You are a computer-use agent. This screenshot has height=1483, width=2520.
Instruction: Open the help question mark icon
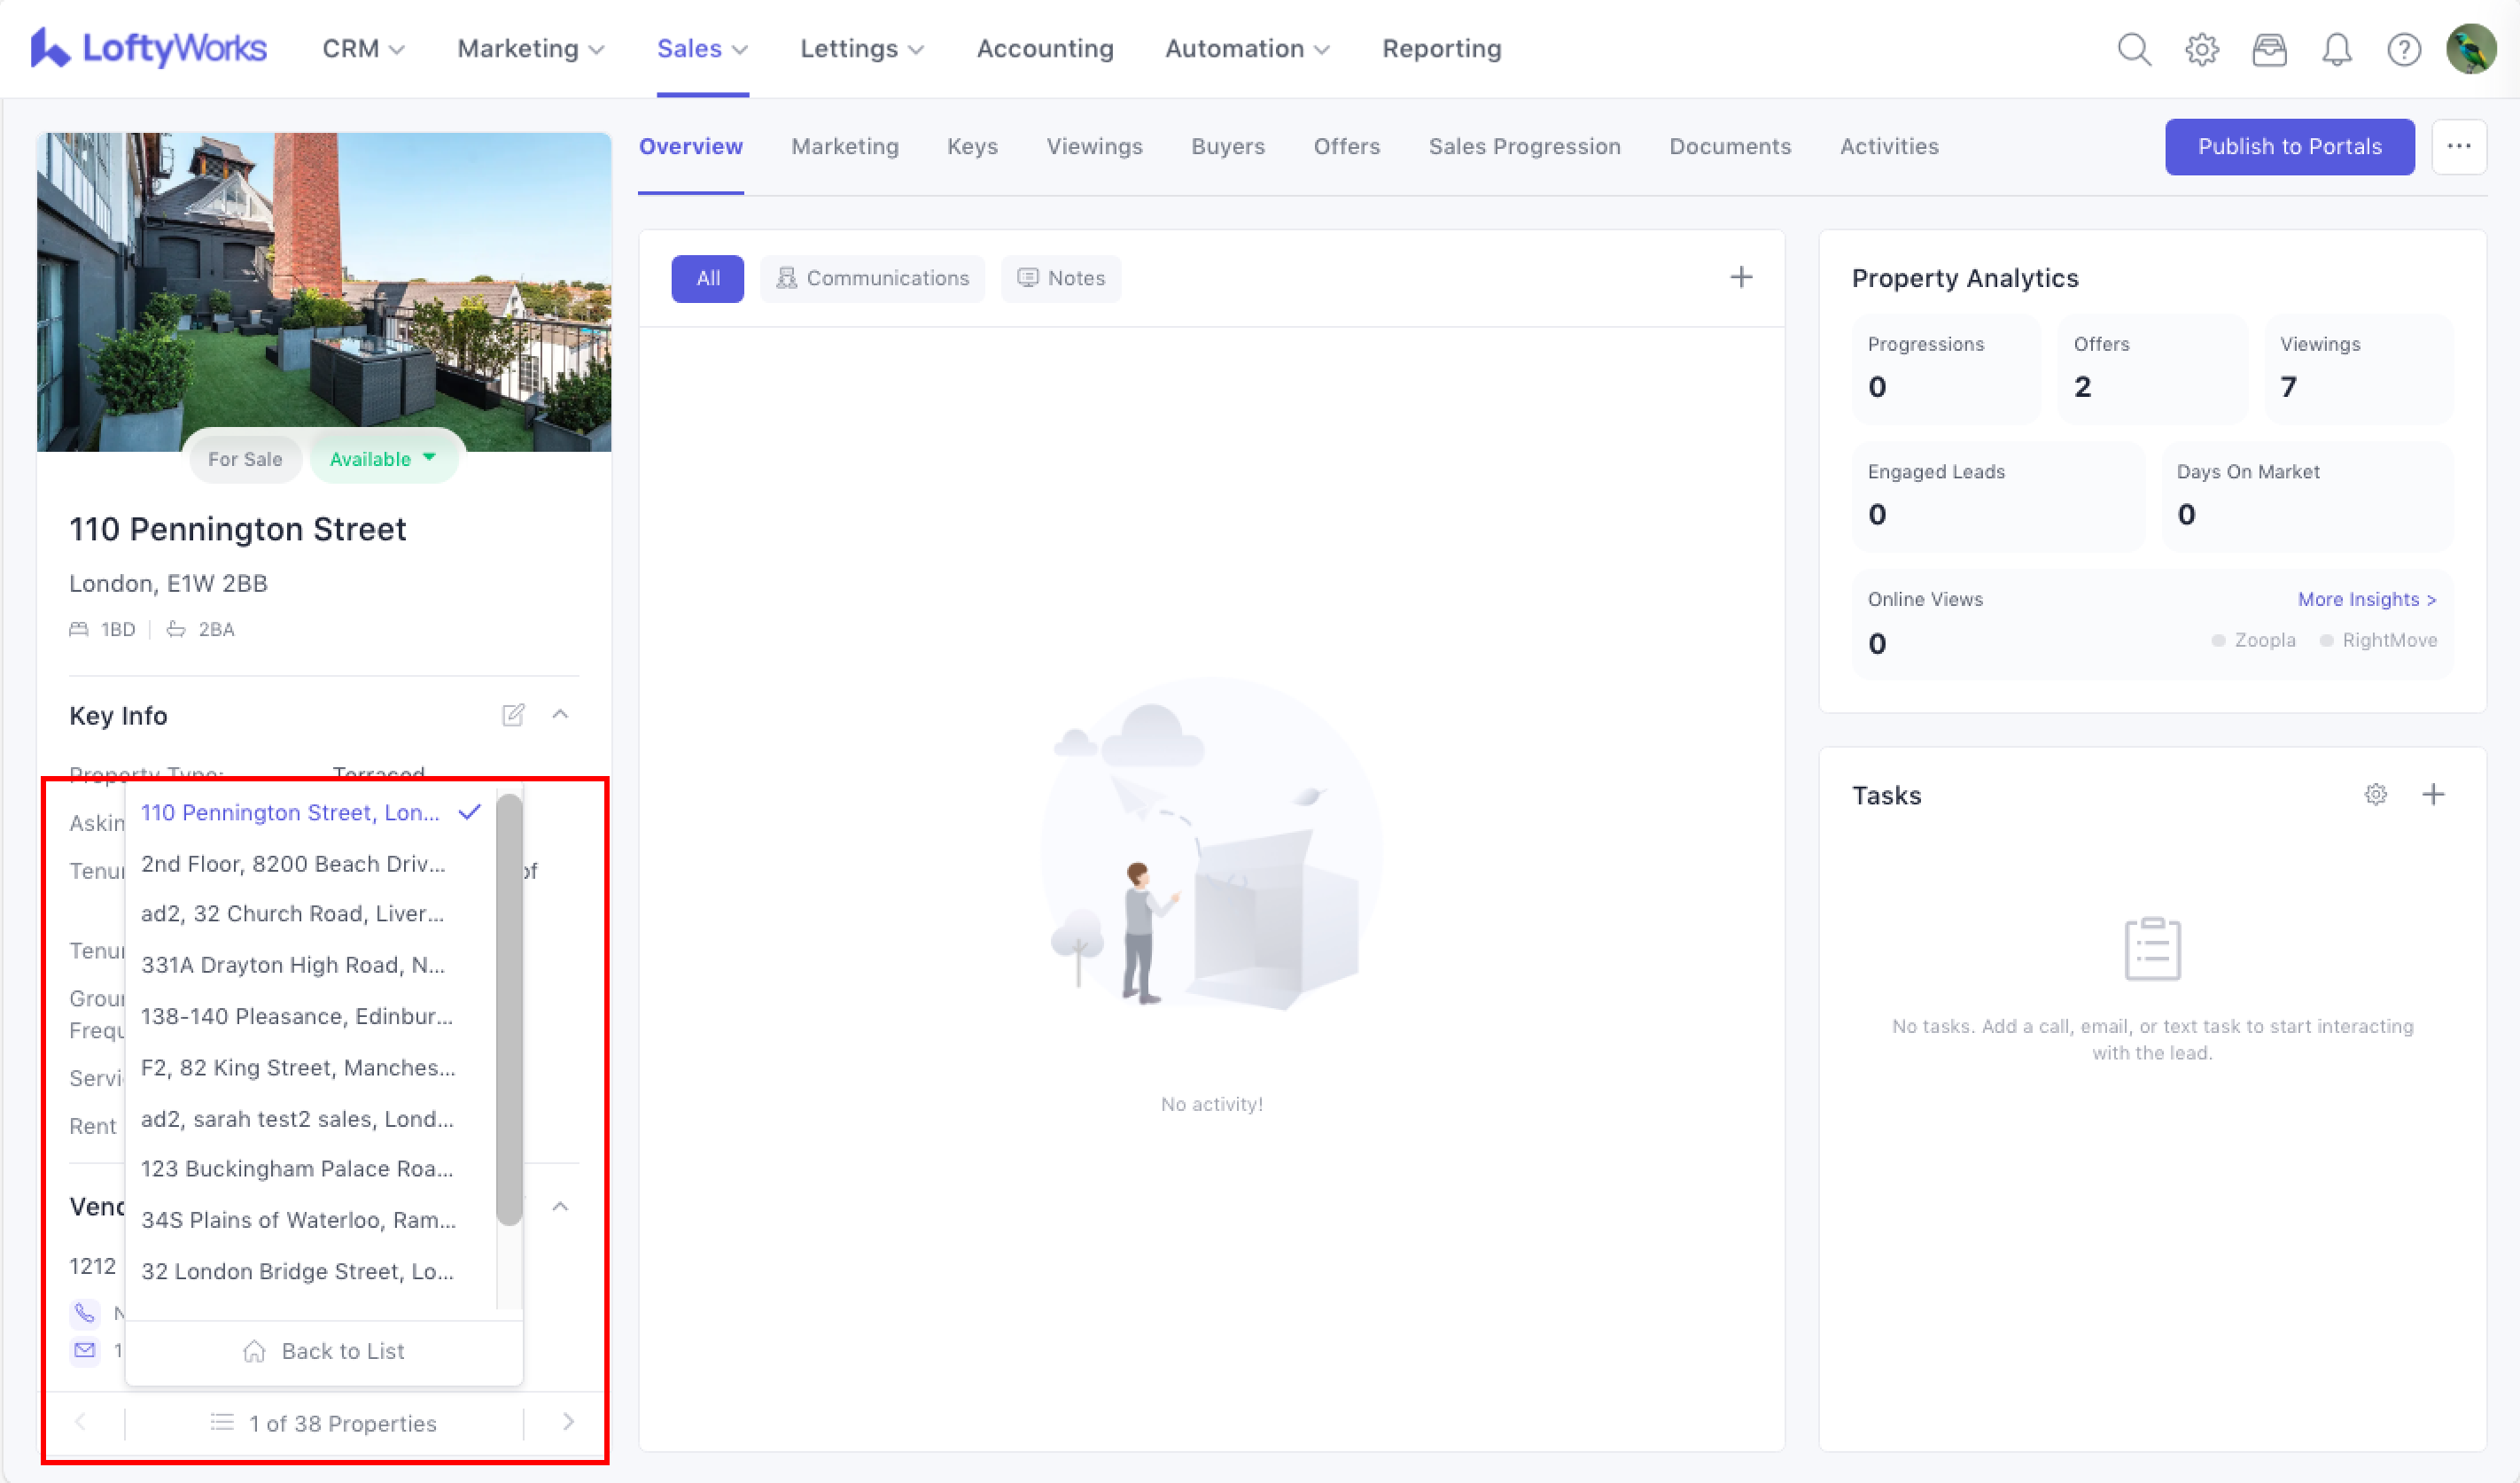(x=2403, y=49)
